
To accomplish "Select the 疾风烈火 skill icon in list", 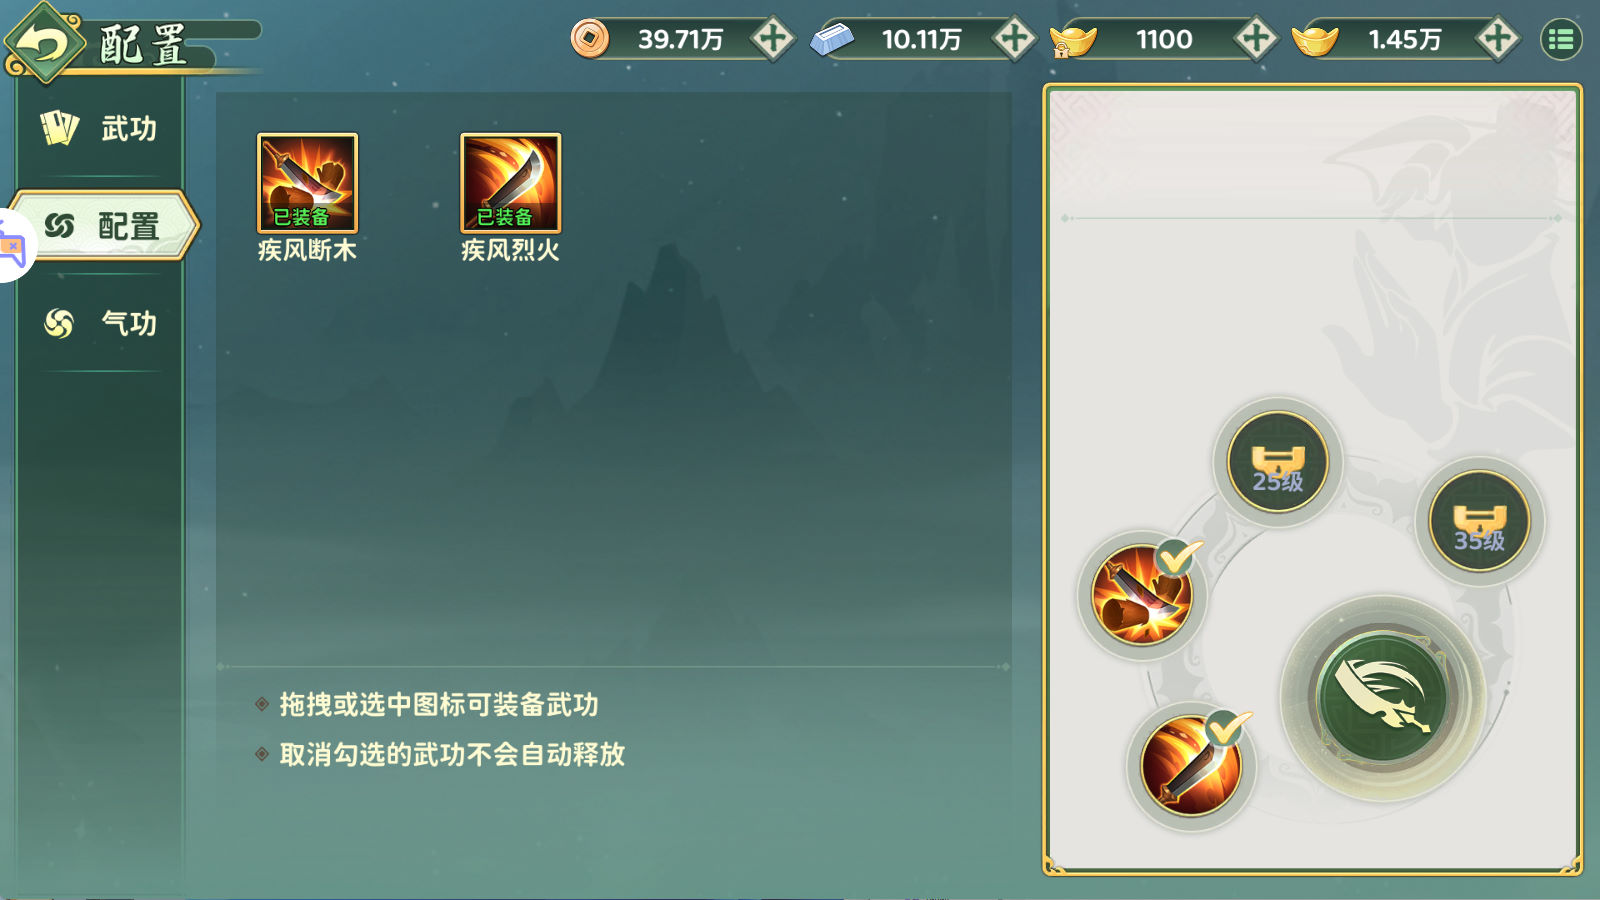I will (x=510, y=183).
